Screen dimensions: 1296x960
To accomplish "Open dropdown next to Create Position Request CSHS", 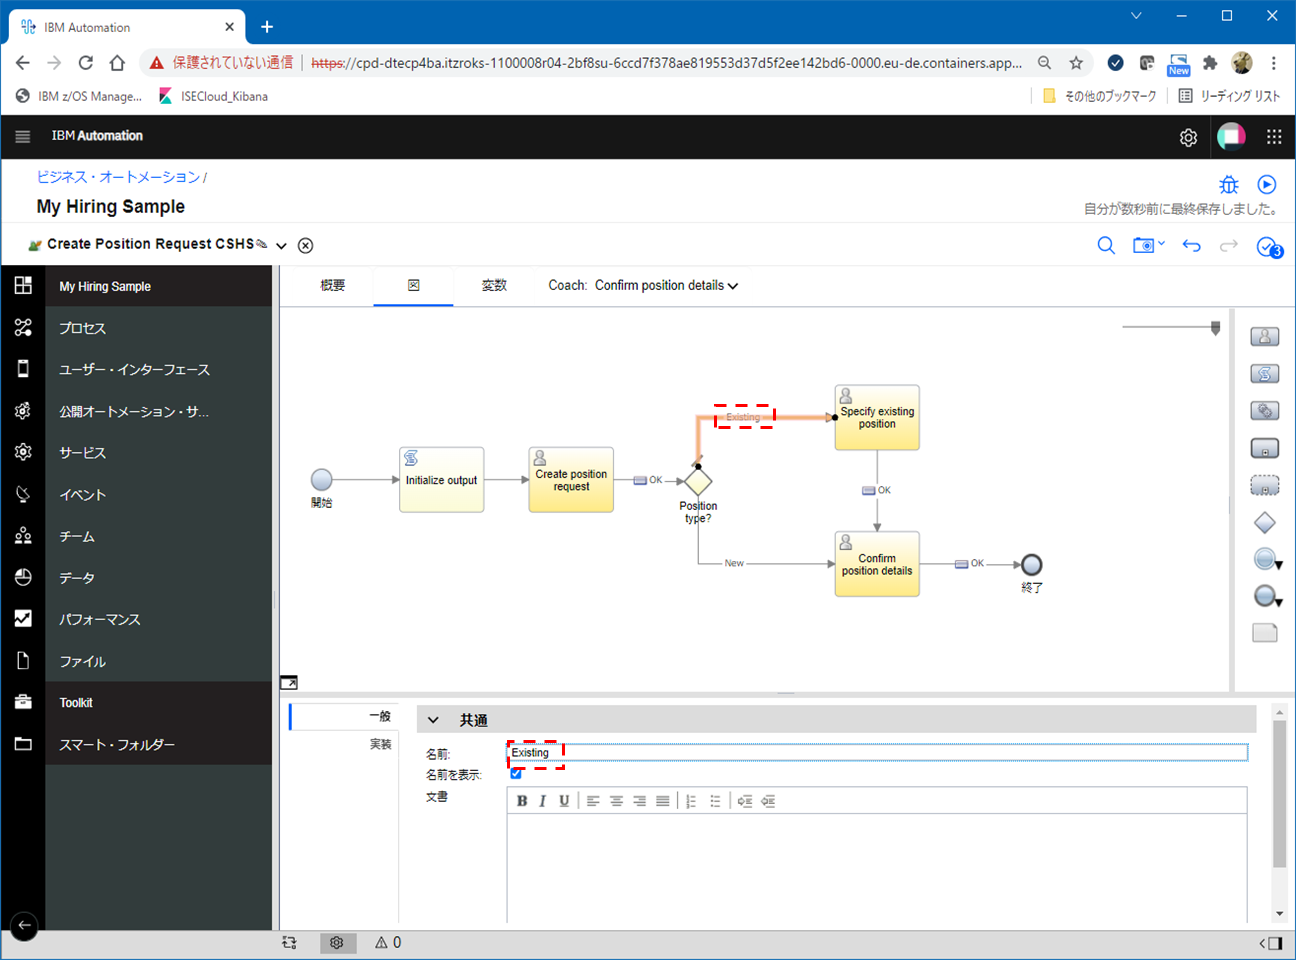I will click(281, 246).
